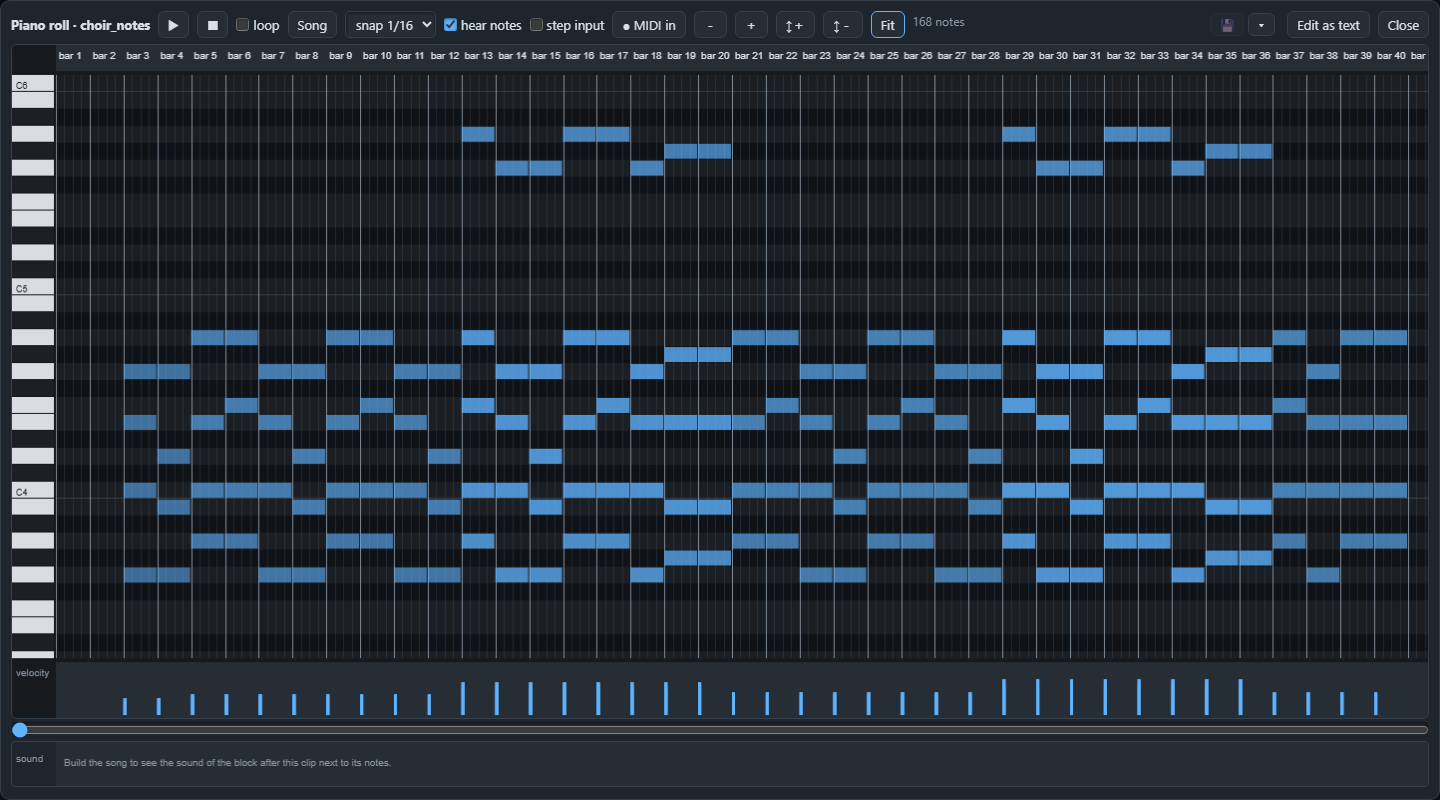Click the 'Piano roll · choir_notes' title
The height and width of the screenshot is (800, 1440).
pyautogui.click(x=81, y=25)
